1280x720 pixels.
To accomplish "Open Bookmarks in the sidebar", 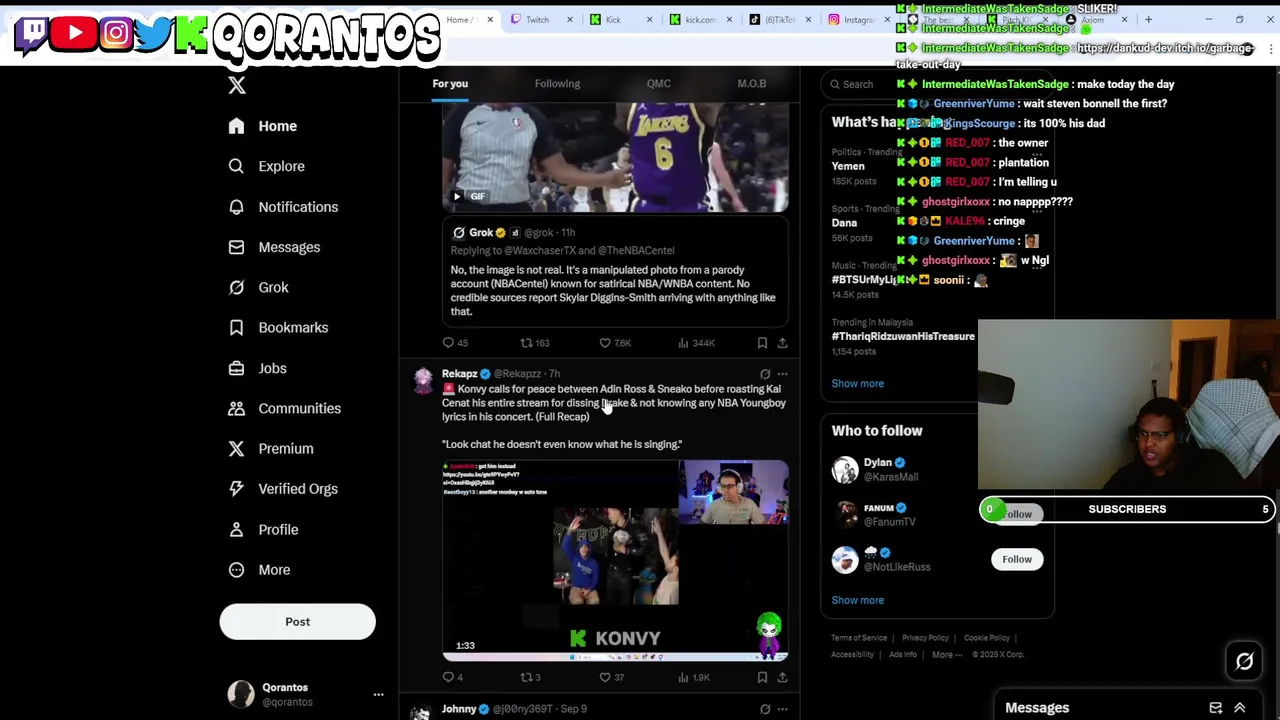I will (279, 327).
